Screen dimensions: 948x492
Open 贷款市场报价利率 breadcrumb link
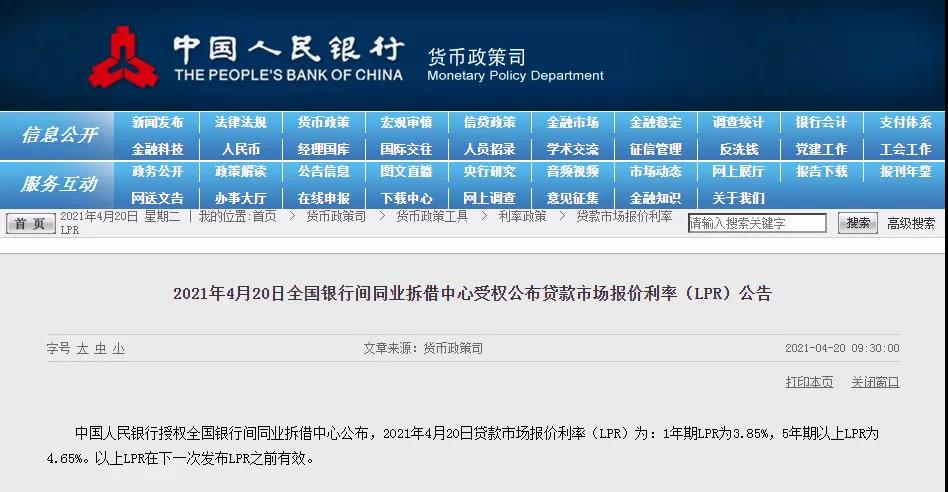click(624, 216)
